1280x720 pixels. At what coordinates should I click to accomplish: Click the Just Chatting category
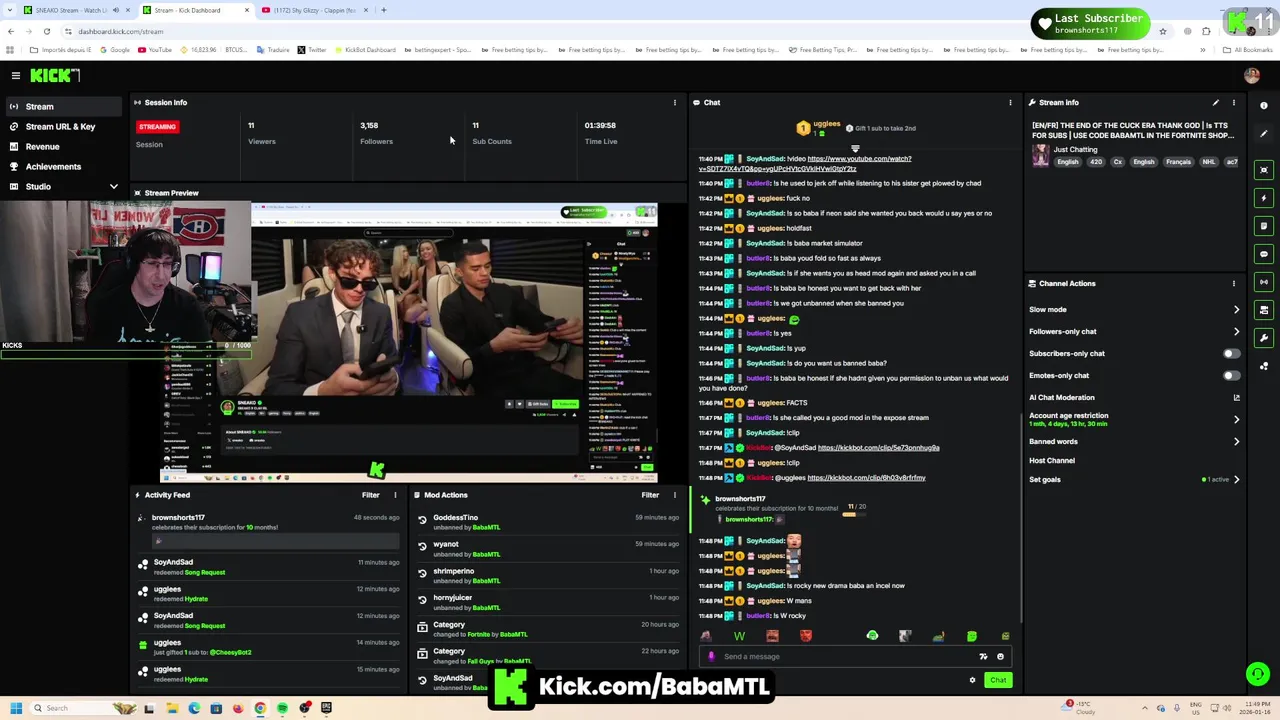1075,150
